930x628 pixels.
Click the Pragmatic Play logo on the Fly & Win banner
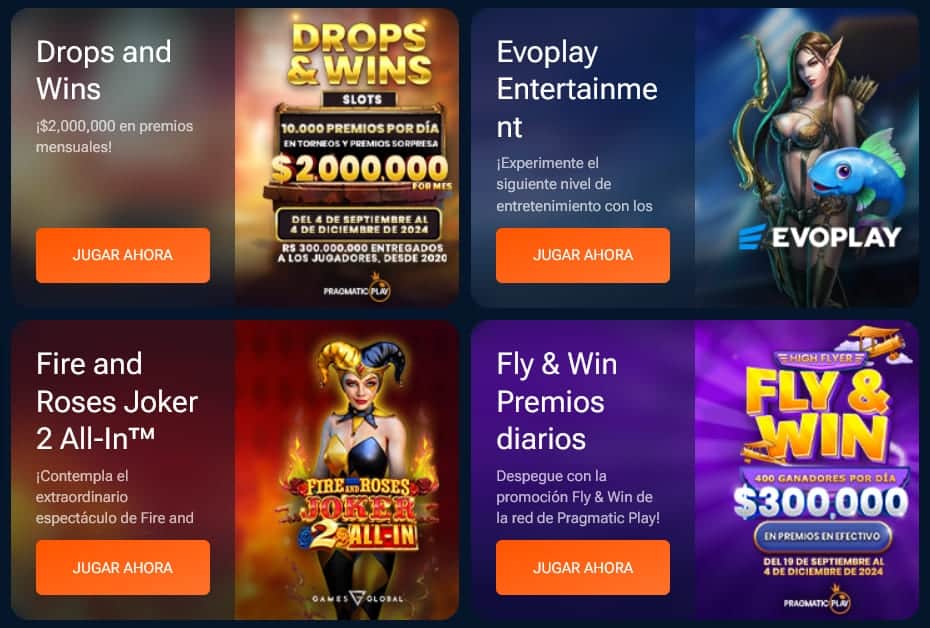tap(818, 601)
